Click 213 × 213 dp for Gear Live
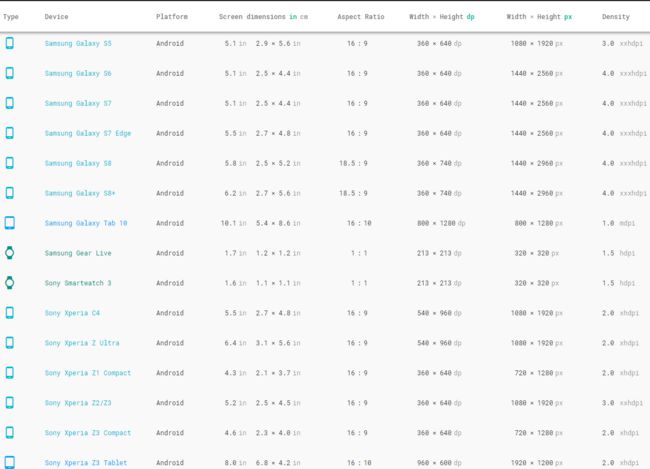The image size is (650, 469). pos(439,253)
